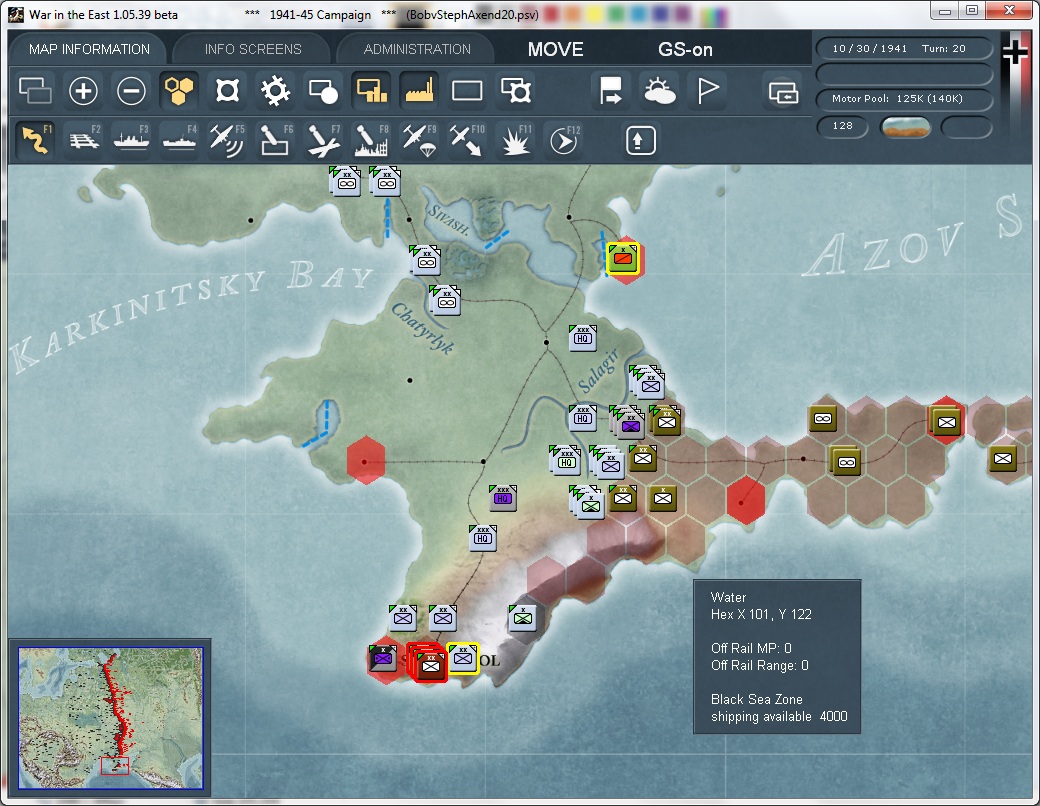The image size is (1040, 806).
Task: Click the terrain preview oval
Action: point(905,127)
